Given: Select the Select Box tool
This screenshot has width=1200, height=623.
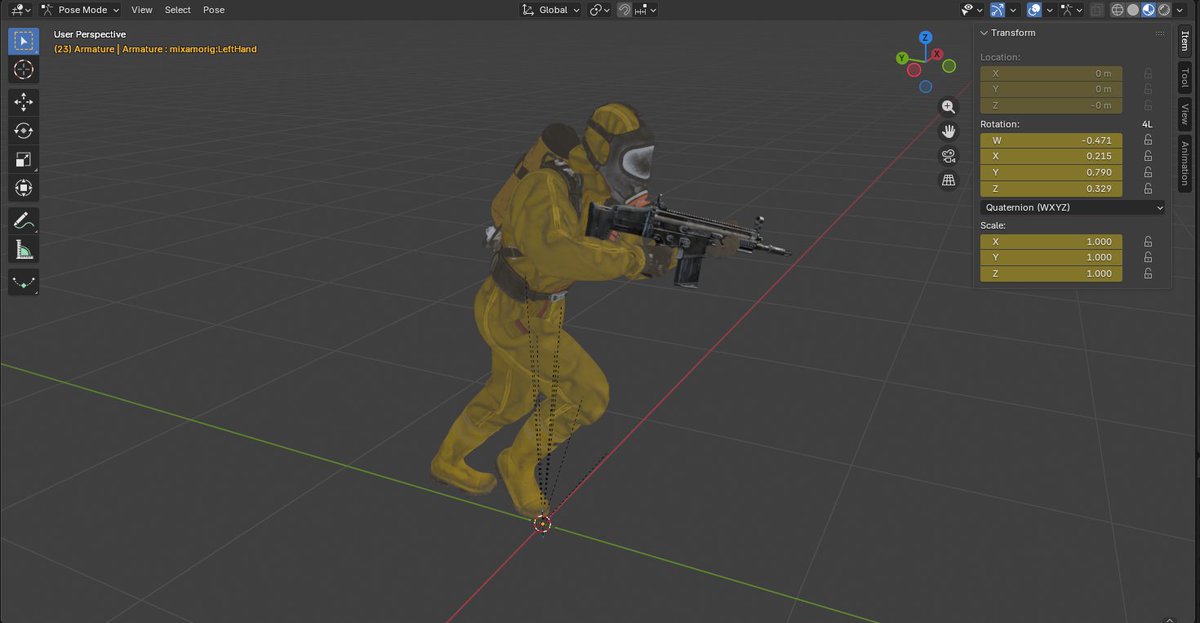Looking at the screenshot, I should pyautogui.click(x=24, y=42).
